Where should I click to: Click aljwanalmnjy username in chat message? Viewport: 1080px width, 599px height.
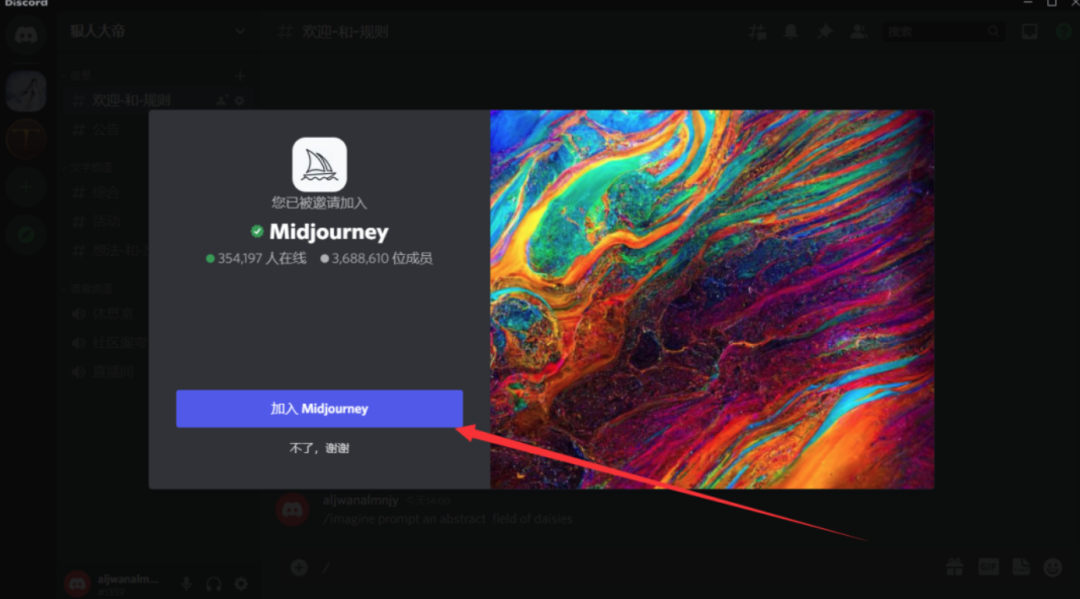[360, 500]
